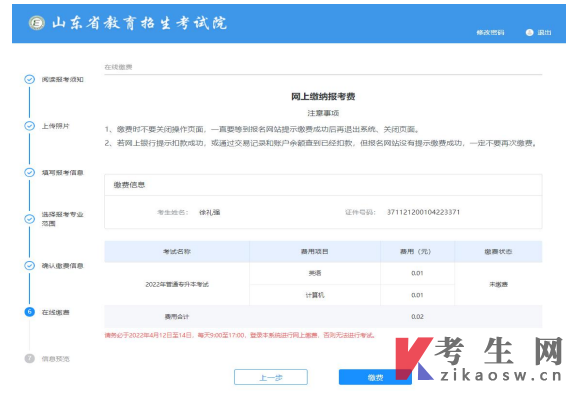Image resolution: width=577 pixels, height=394 pixels.
Task: Select the 上传照片 step checkmark circle
Action: [29, 126]
